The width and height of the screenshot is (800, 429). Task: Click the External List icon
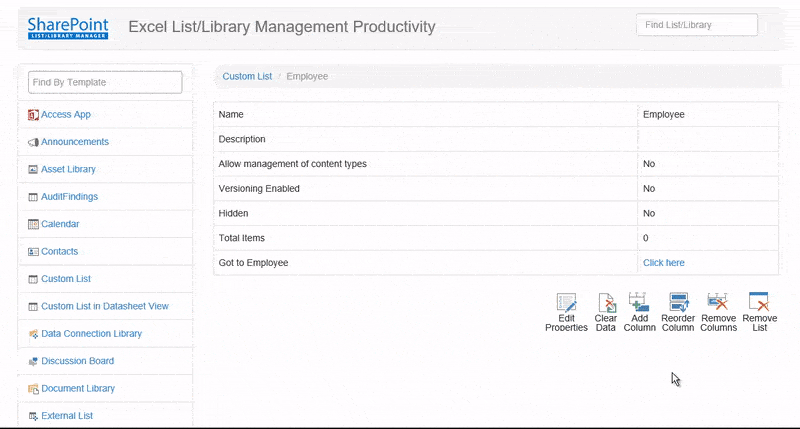33,416
